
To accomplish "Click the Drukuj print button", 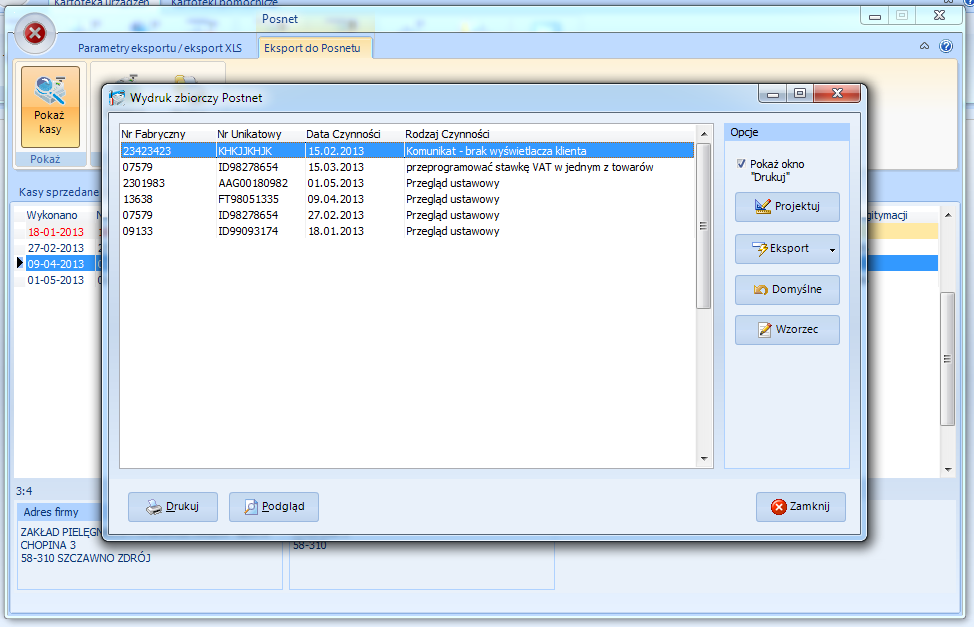I will click(x=173, y=506).
